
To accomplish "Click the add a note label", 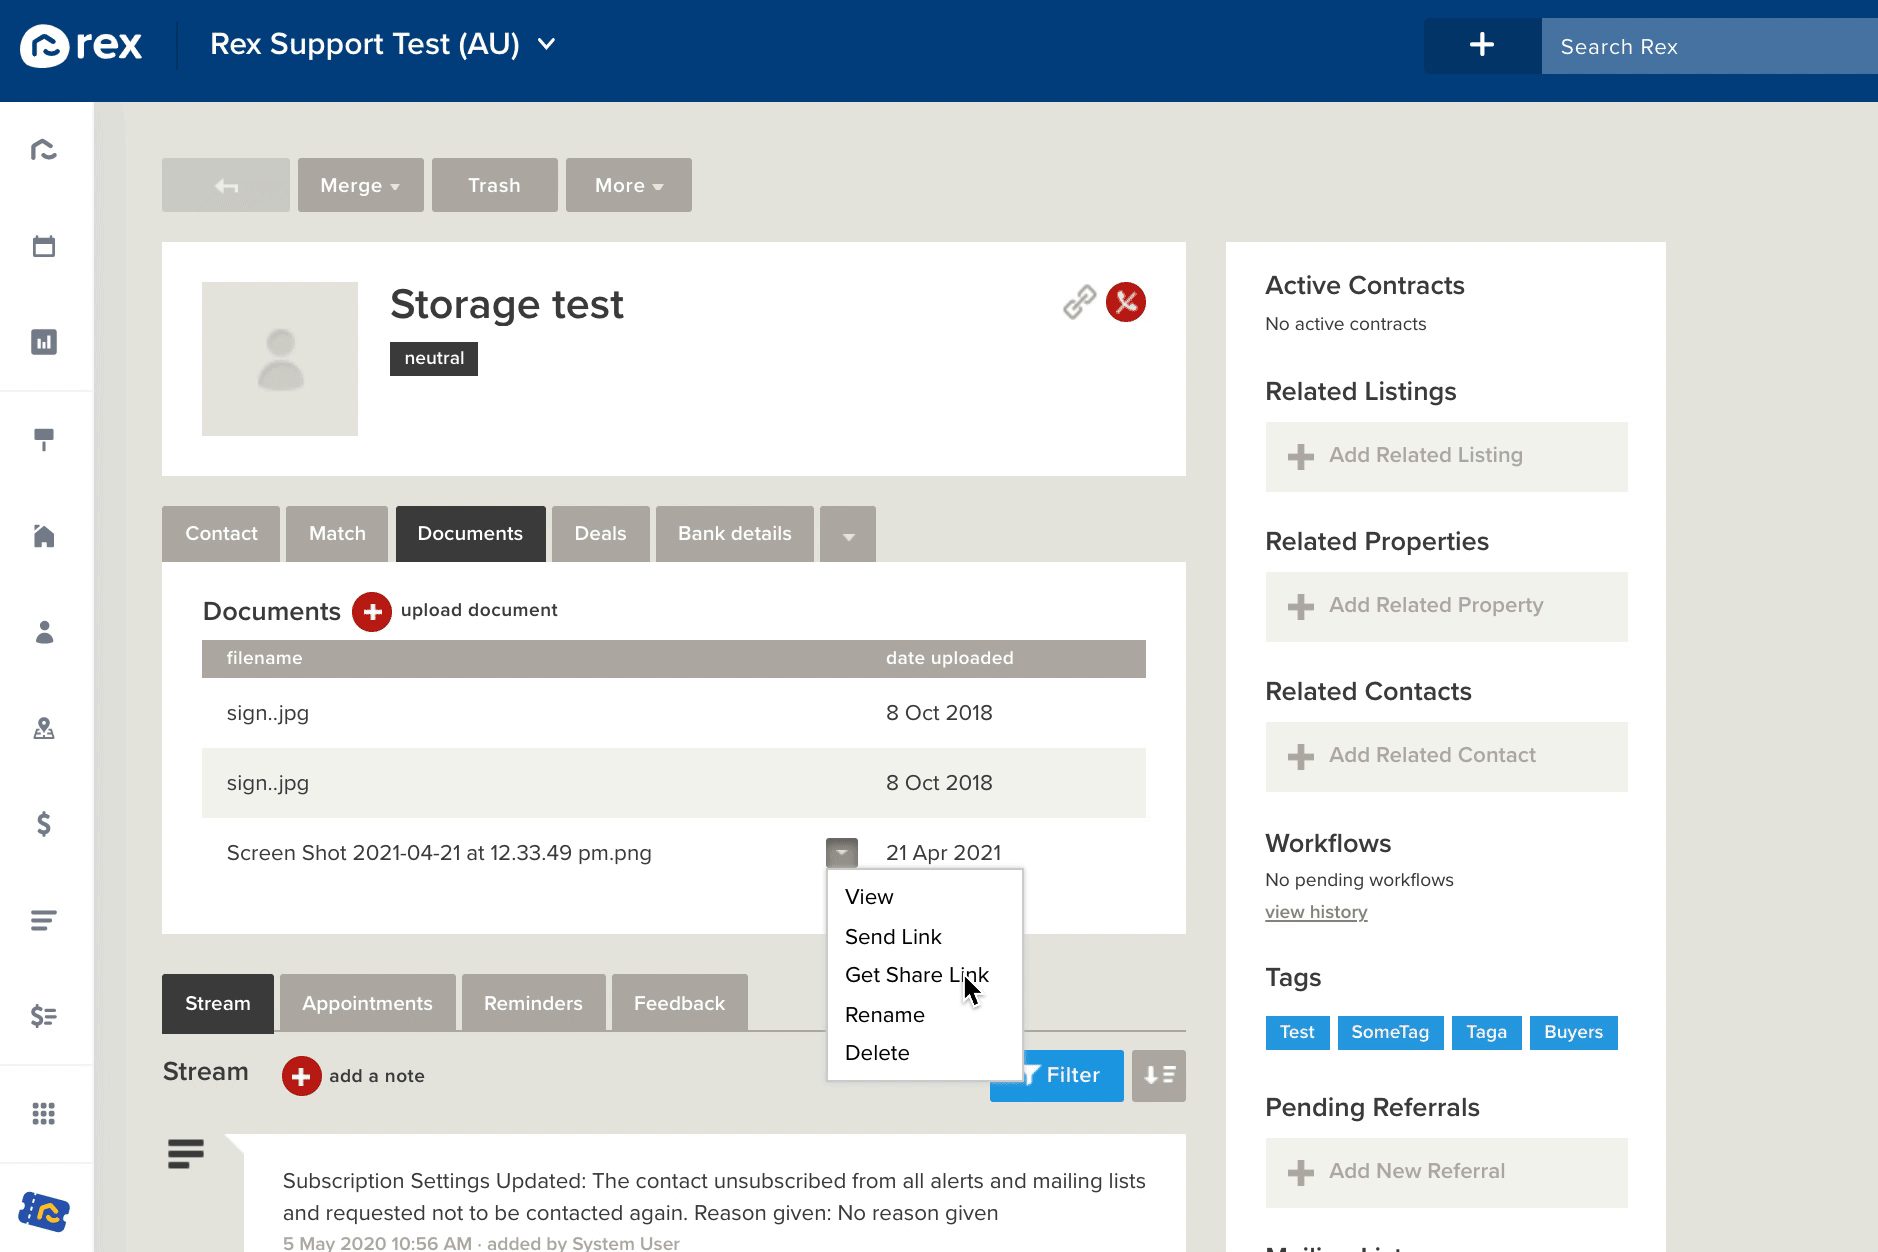I will click(377, 1076).
